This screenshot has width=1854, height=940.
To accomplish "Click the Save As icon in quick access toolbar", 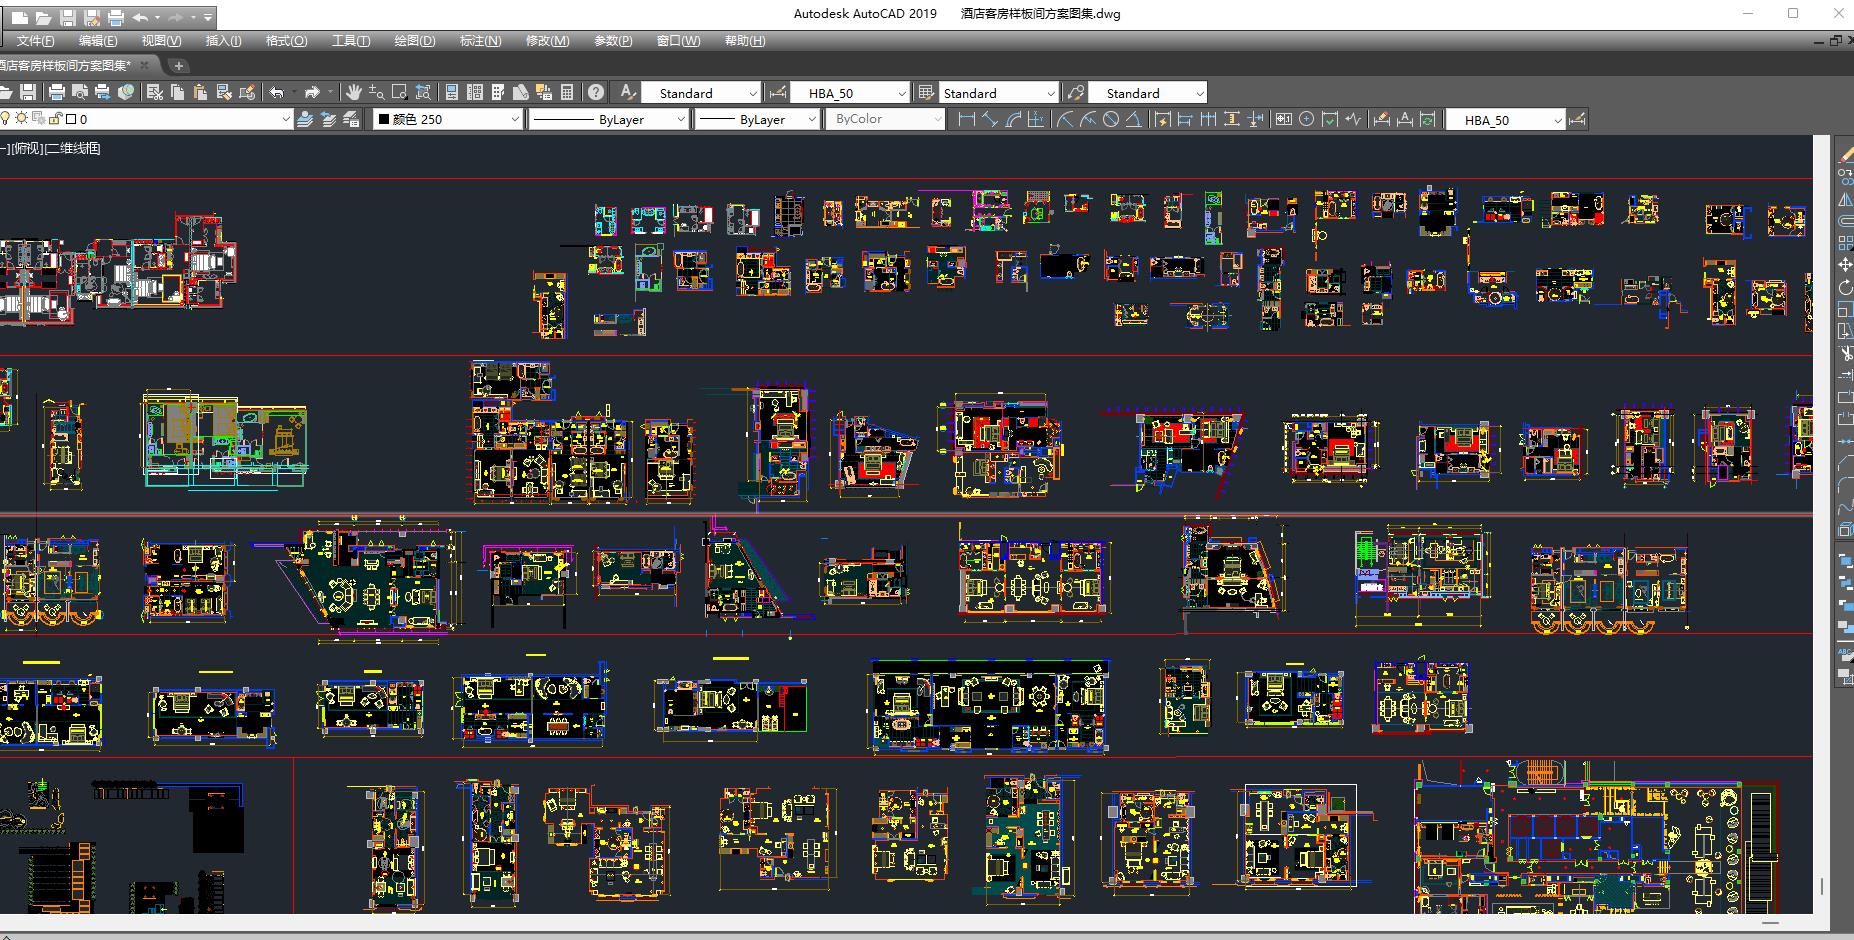I will tap(91, 17).
